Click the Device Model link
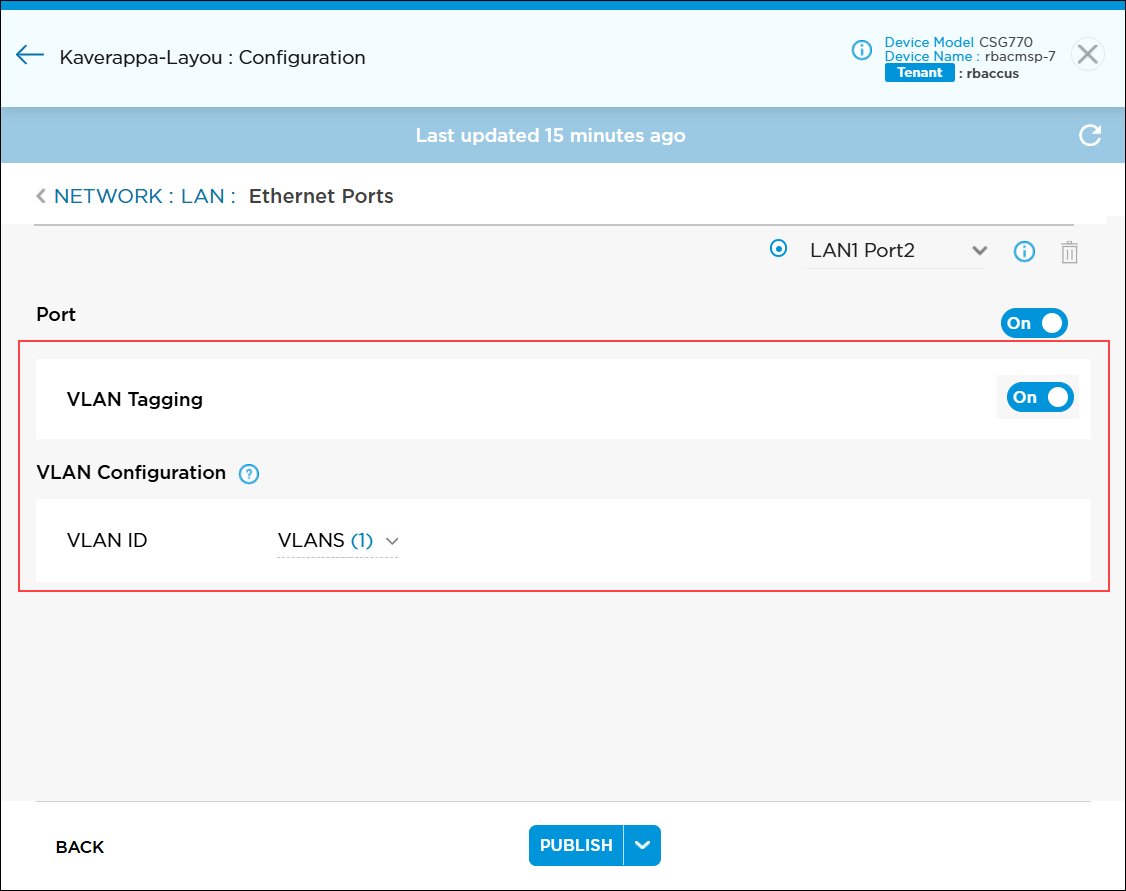1126x891 pixels. coord(929,43)
